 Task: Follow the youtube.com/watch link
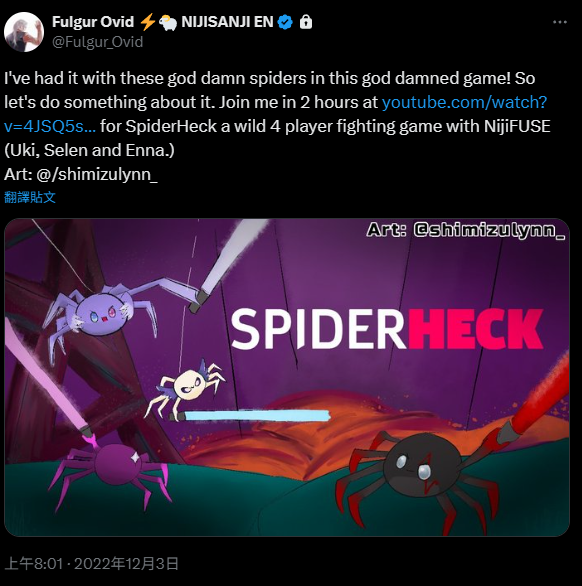point(464,102)
